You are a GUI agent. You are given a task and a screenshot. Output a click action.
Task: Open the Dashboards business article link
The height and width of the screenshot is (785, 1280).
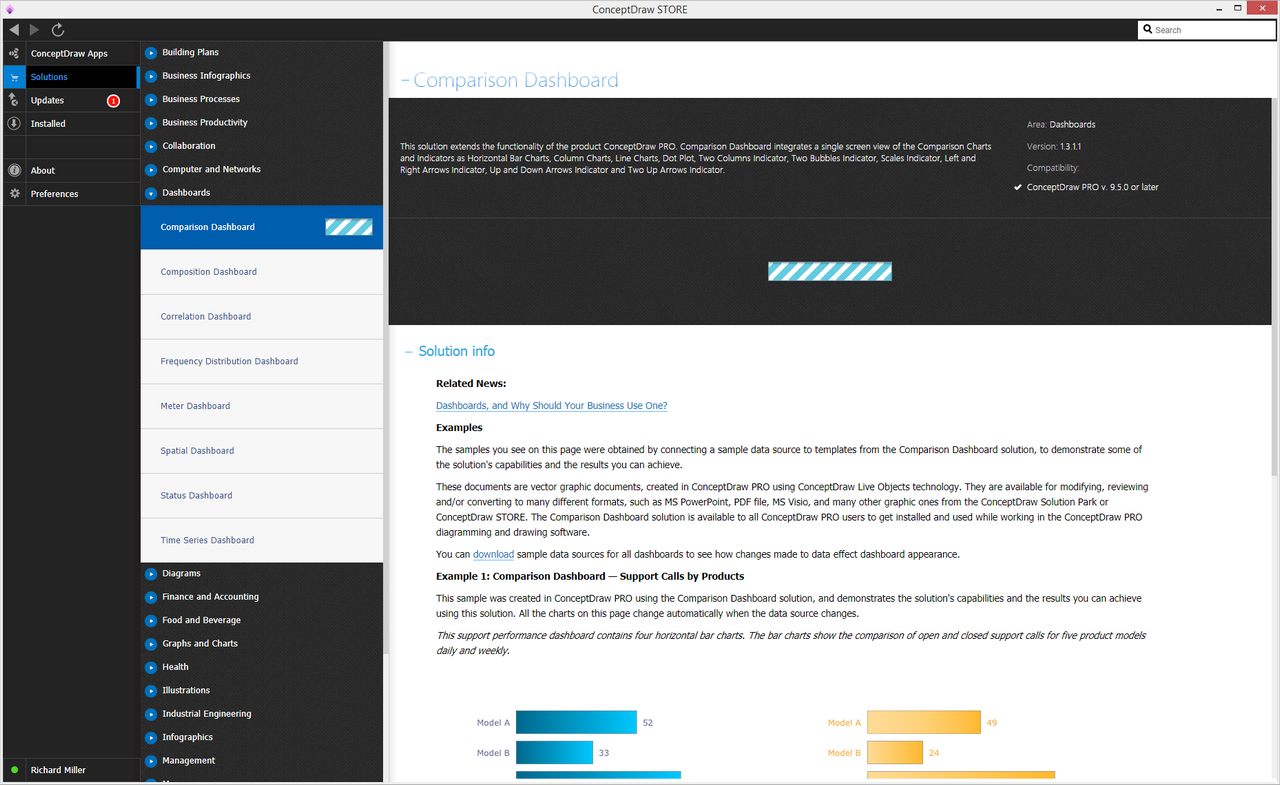pos(551,406)
